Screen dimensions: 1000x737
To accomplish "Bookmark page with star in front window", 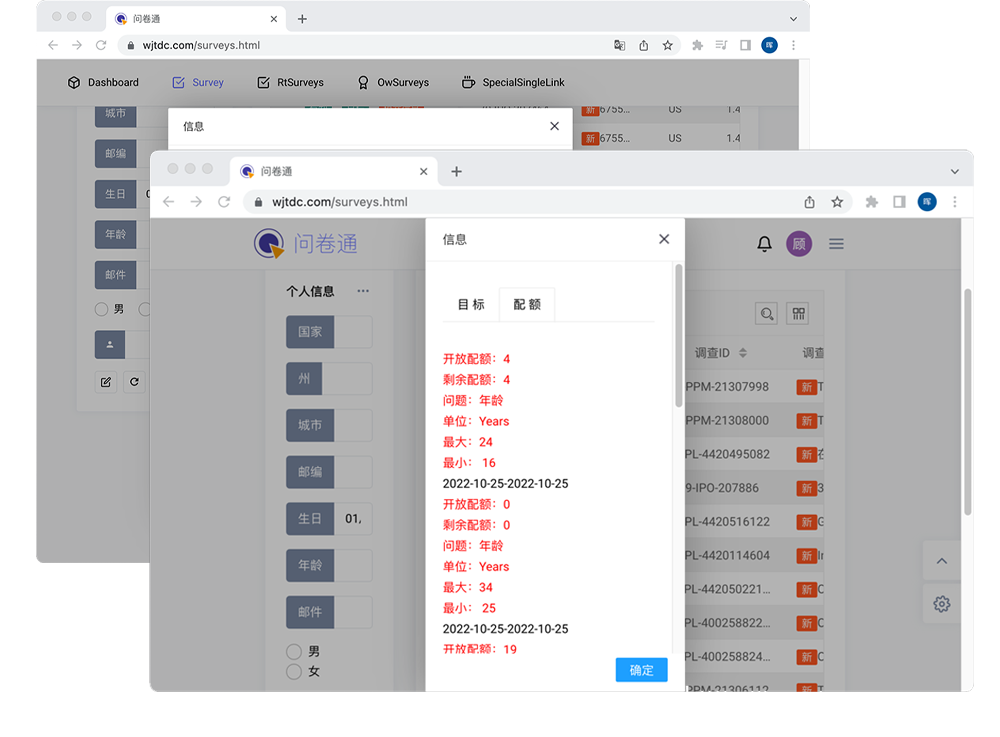I will coord(837,202).
